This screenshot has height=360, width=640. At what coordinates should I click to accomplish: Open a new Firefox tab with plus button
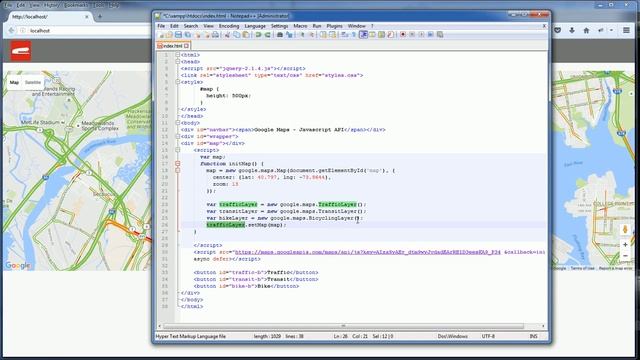pos(100,17)
